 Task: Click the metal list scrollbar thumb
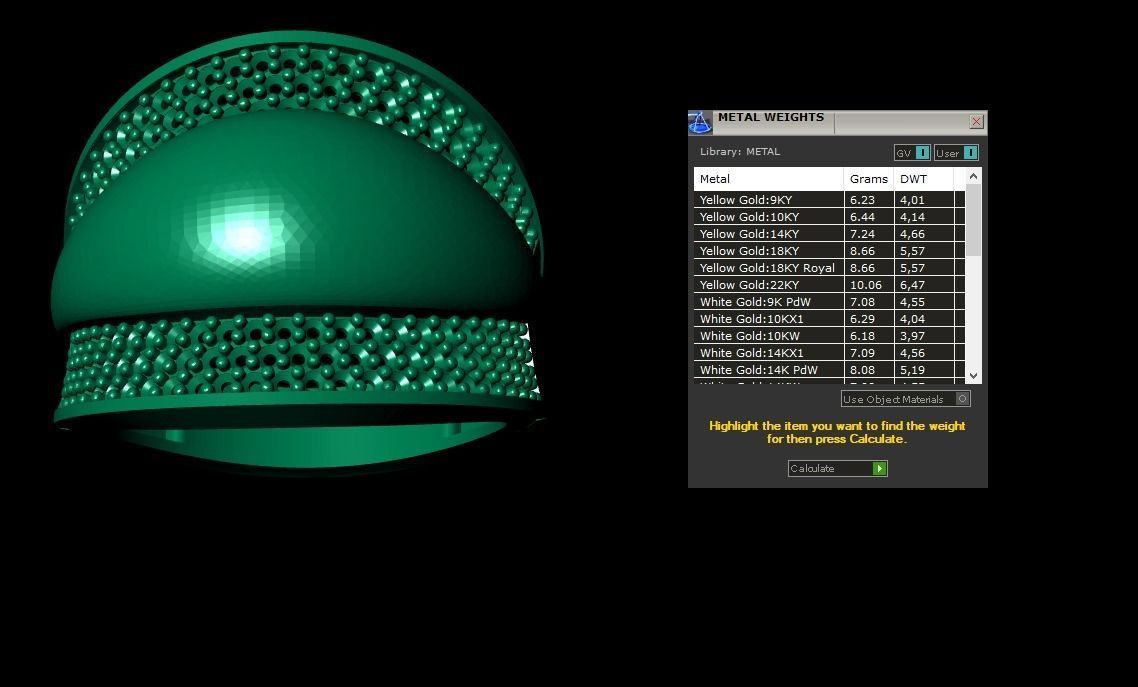click(973, 220)
